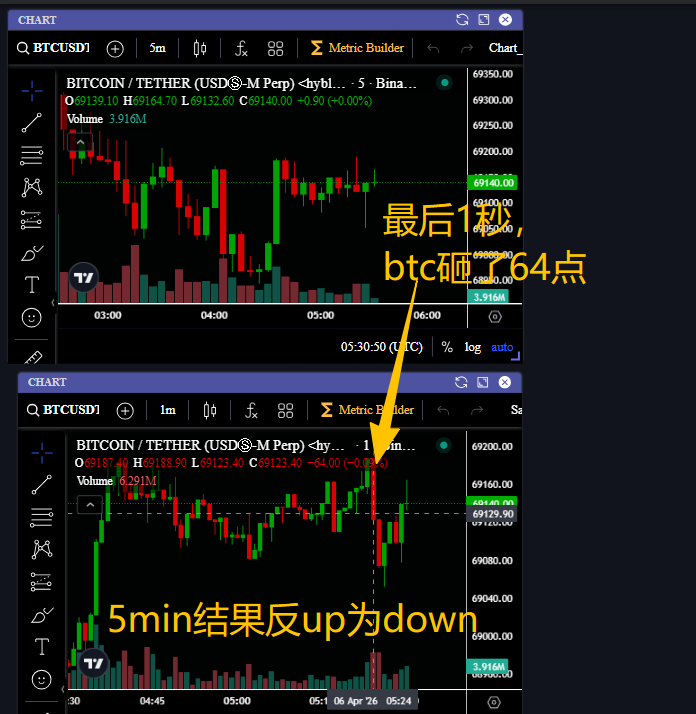Open candle chart style in top chart
The width and height of the screenshot is (696, 714).
tap(200, 48)
